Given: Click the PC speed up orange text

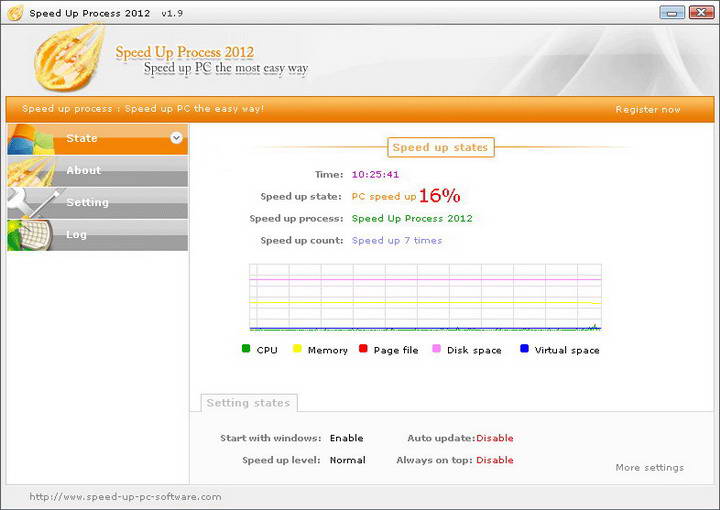Looking at the screenshot, I should coord(384,196).
